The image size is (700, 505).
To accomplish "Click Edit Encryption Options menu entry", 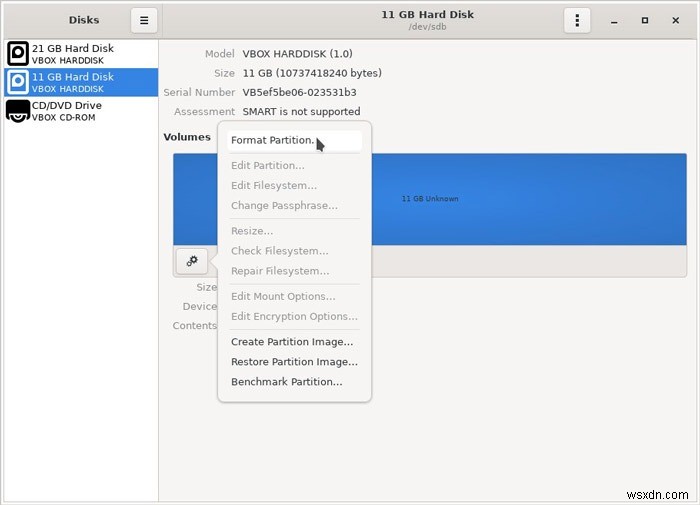I will [x=294, y=317].
